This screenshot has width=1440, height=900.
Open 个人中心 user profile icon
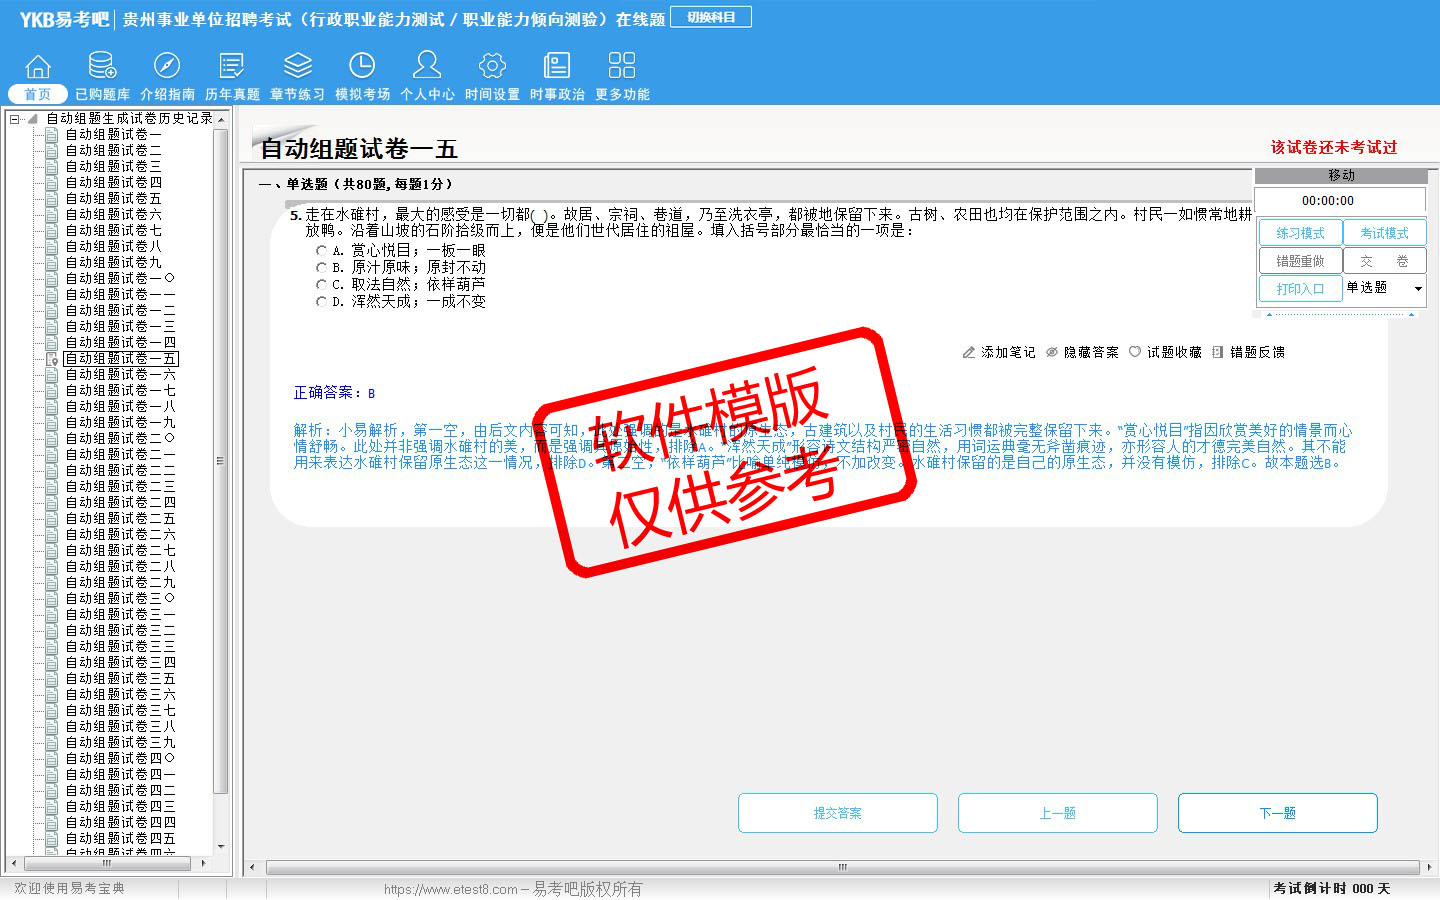[x=427, y=67]
